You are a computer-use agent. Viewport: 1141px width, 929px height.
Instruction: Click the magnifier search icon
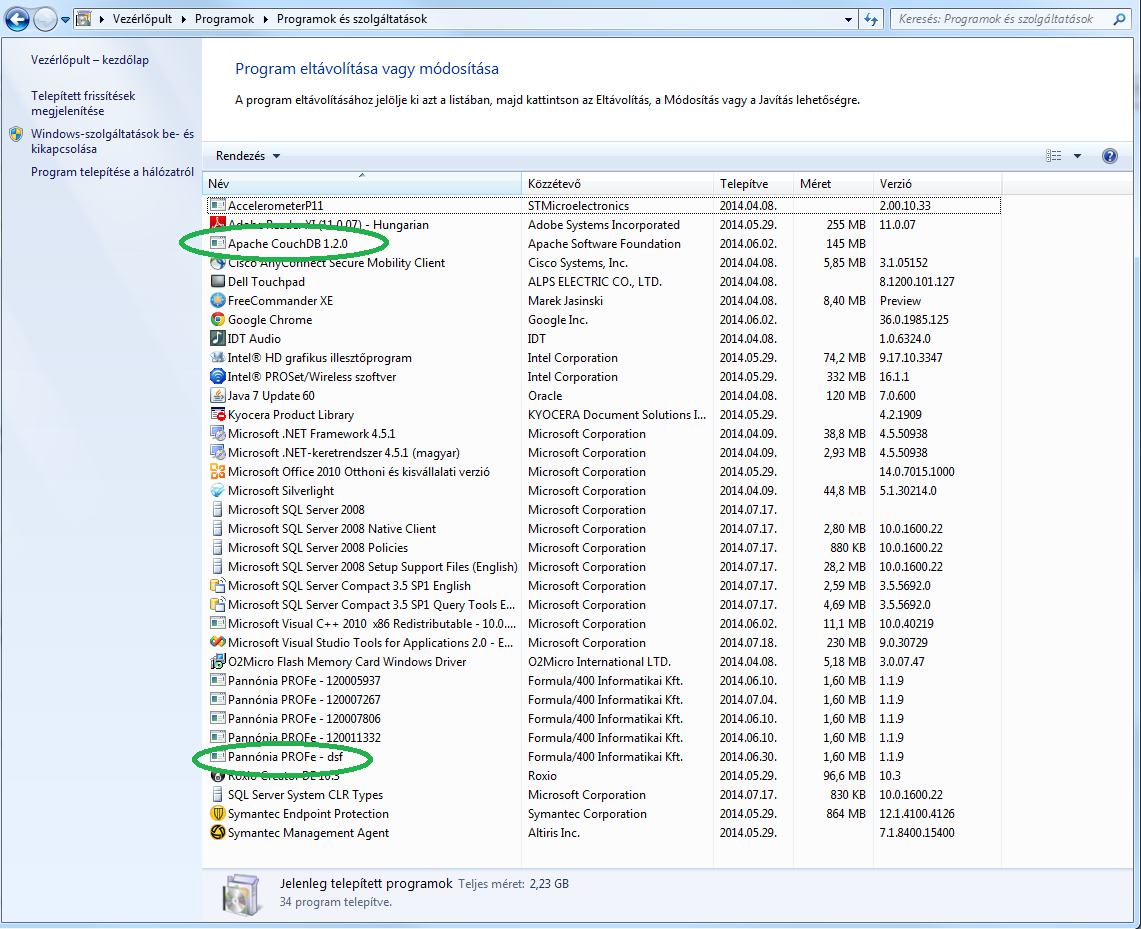(1120, 20)
